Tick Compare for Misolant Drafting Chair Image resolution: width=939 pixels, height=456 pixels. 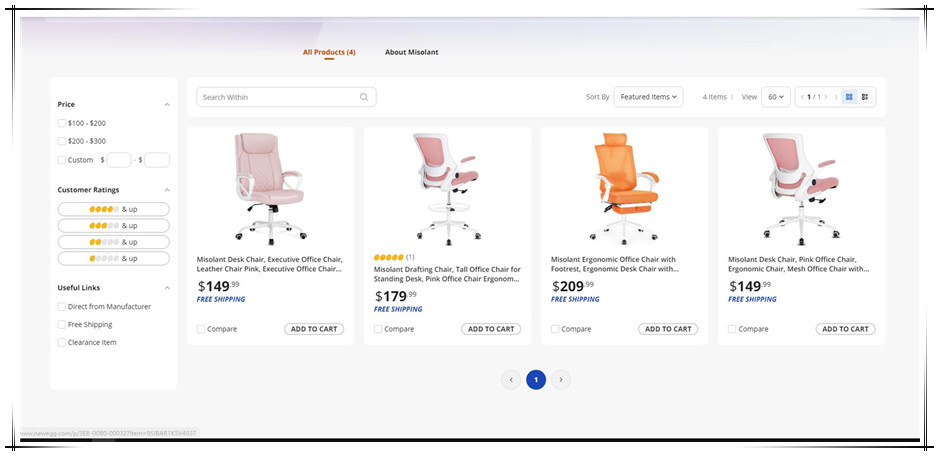pyautogui.click(x=379, y=329)
